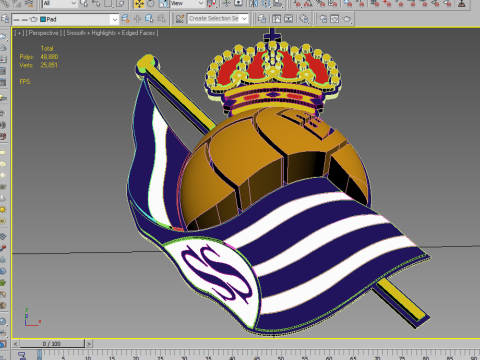Select the Select and Link tool
Viewport: 480px width, 360px height.
5,4
